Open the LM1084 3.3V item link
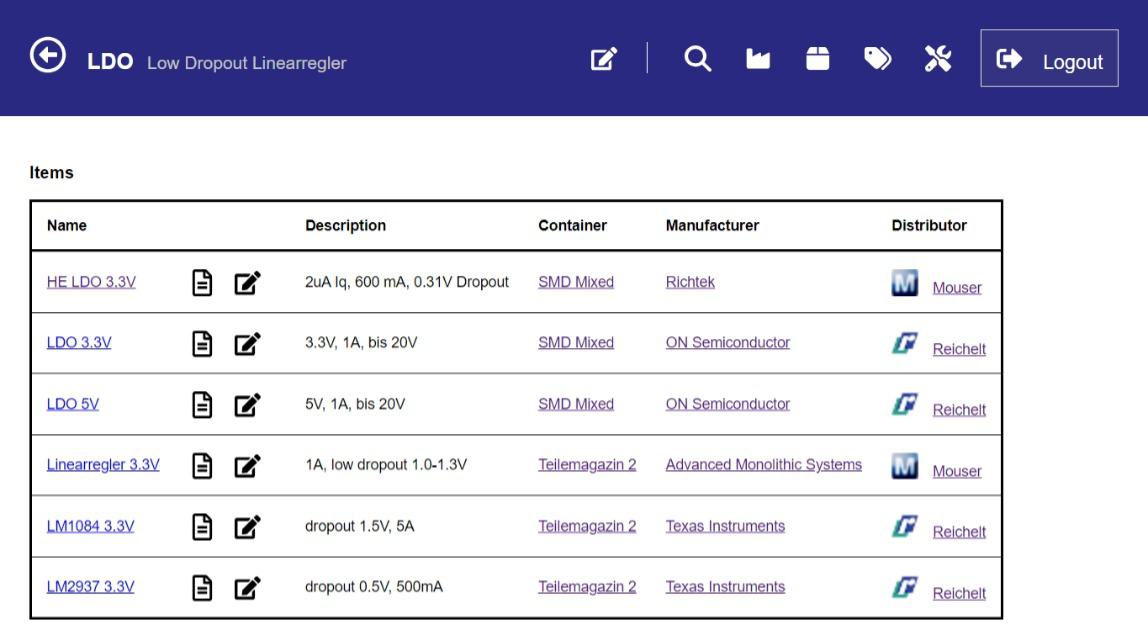This screenshot has height=644, width=1148. pyautogui.click(x=91, y=526)
